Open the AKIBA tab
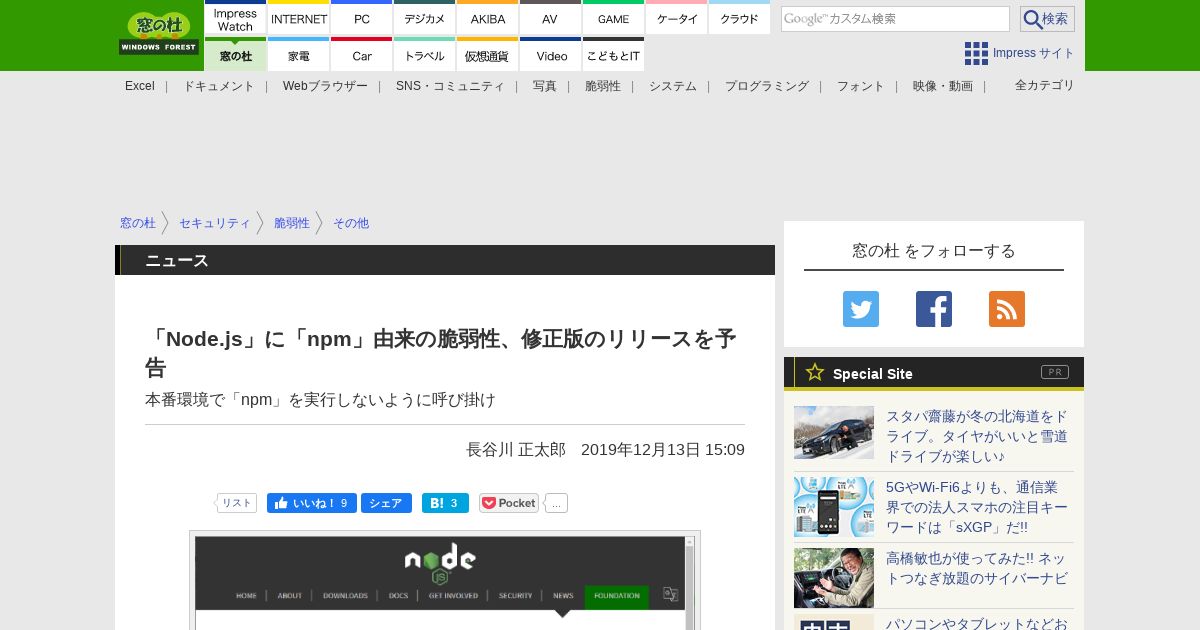 coord(488,18)
